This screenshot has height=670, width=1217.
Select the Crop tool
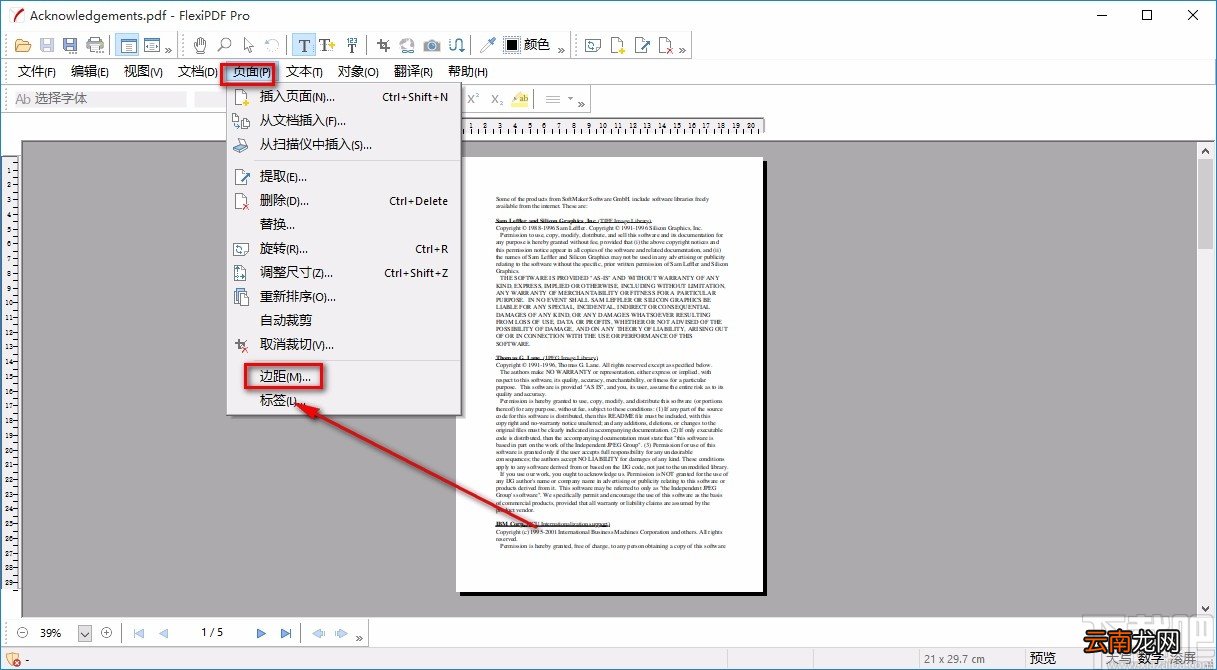click(384, 45)
